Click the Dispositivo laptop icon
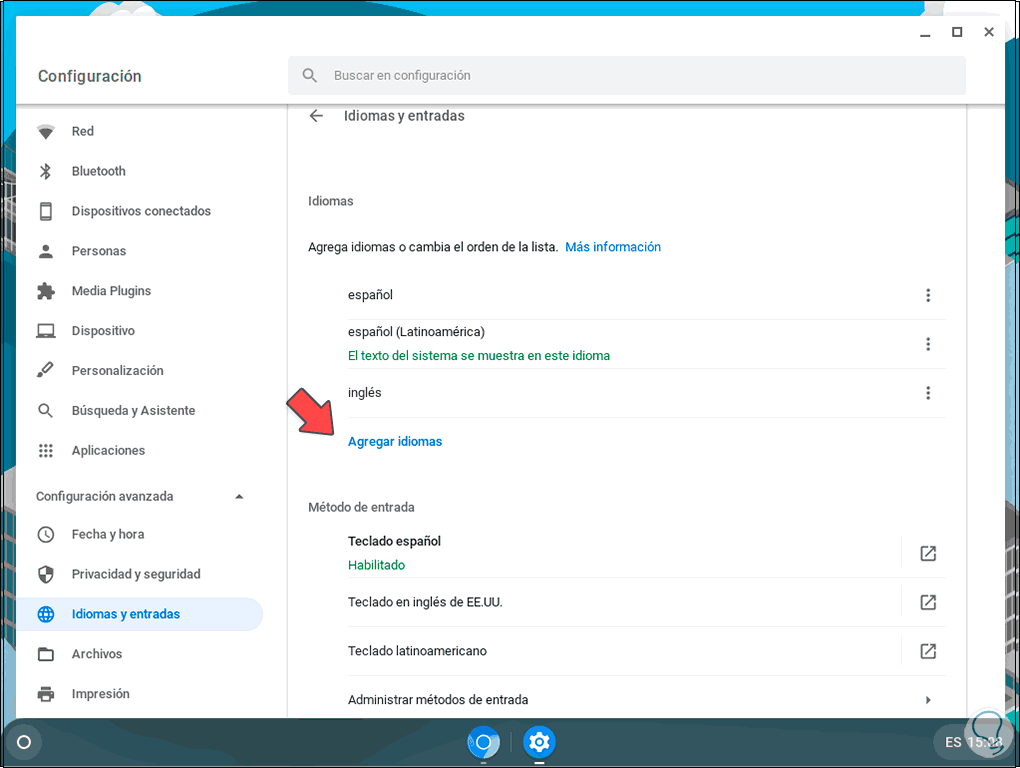 pos(46,331)
